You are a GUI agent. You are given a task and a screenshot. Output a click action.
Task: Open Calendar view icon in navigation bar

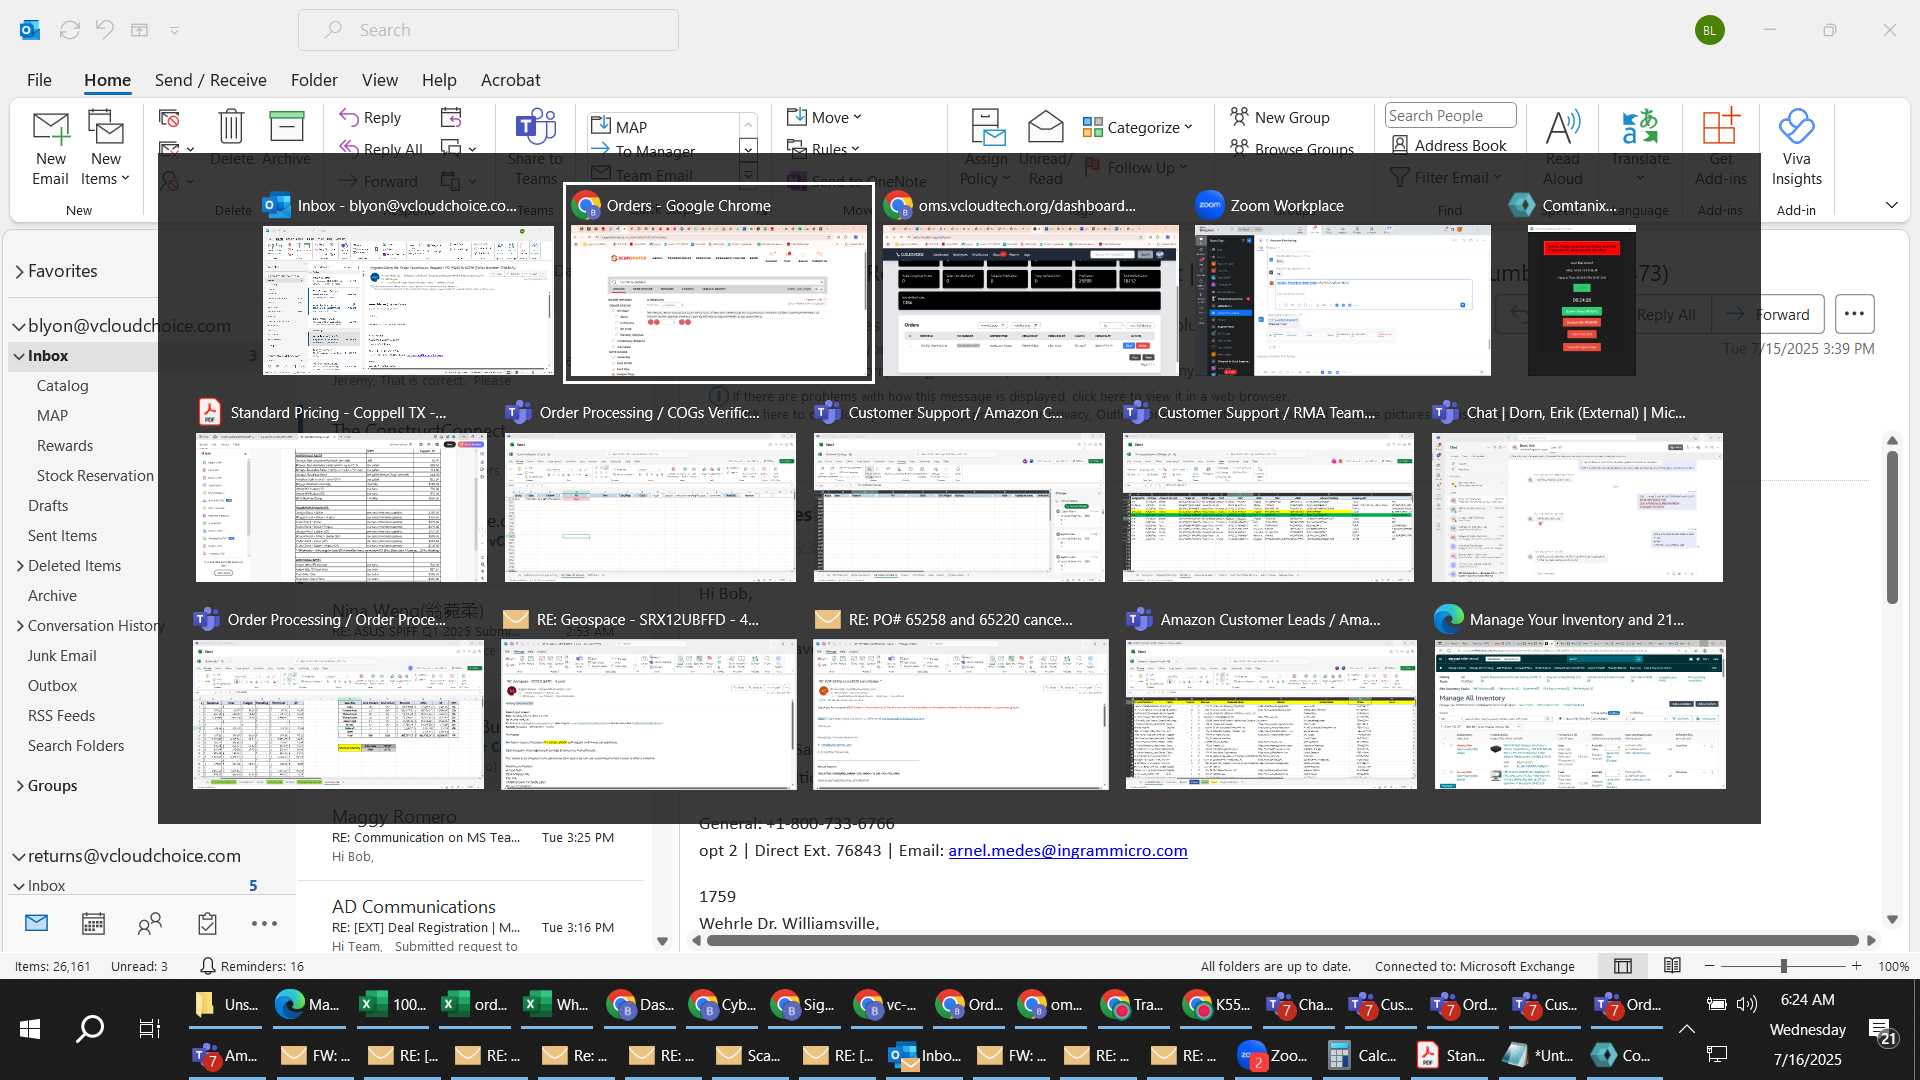[x=93, y=923]
